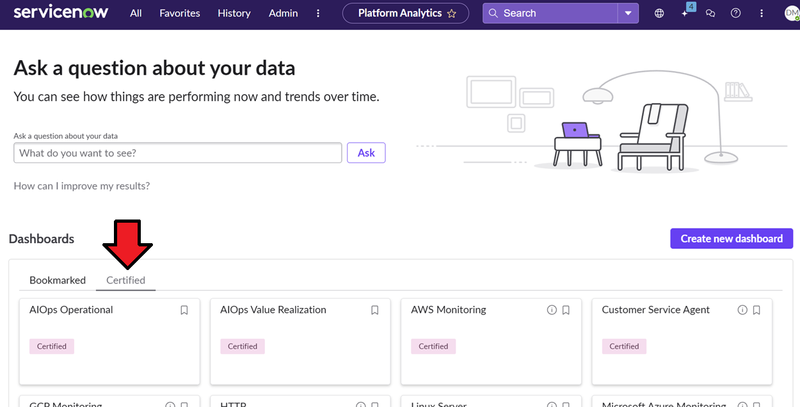The width and height of the screenshot is (800, 407).
Task: Open the chat conversations icon
Action: coord(710,14)
